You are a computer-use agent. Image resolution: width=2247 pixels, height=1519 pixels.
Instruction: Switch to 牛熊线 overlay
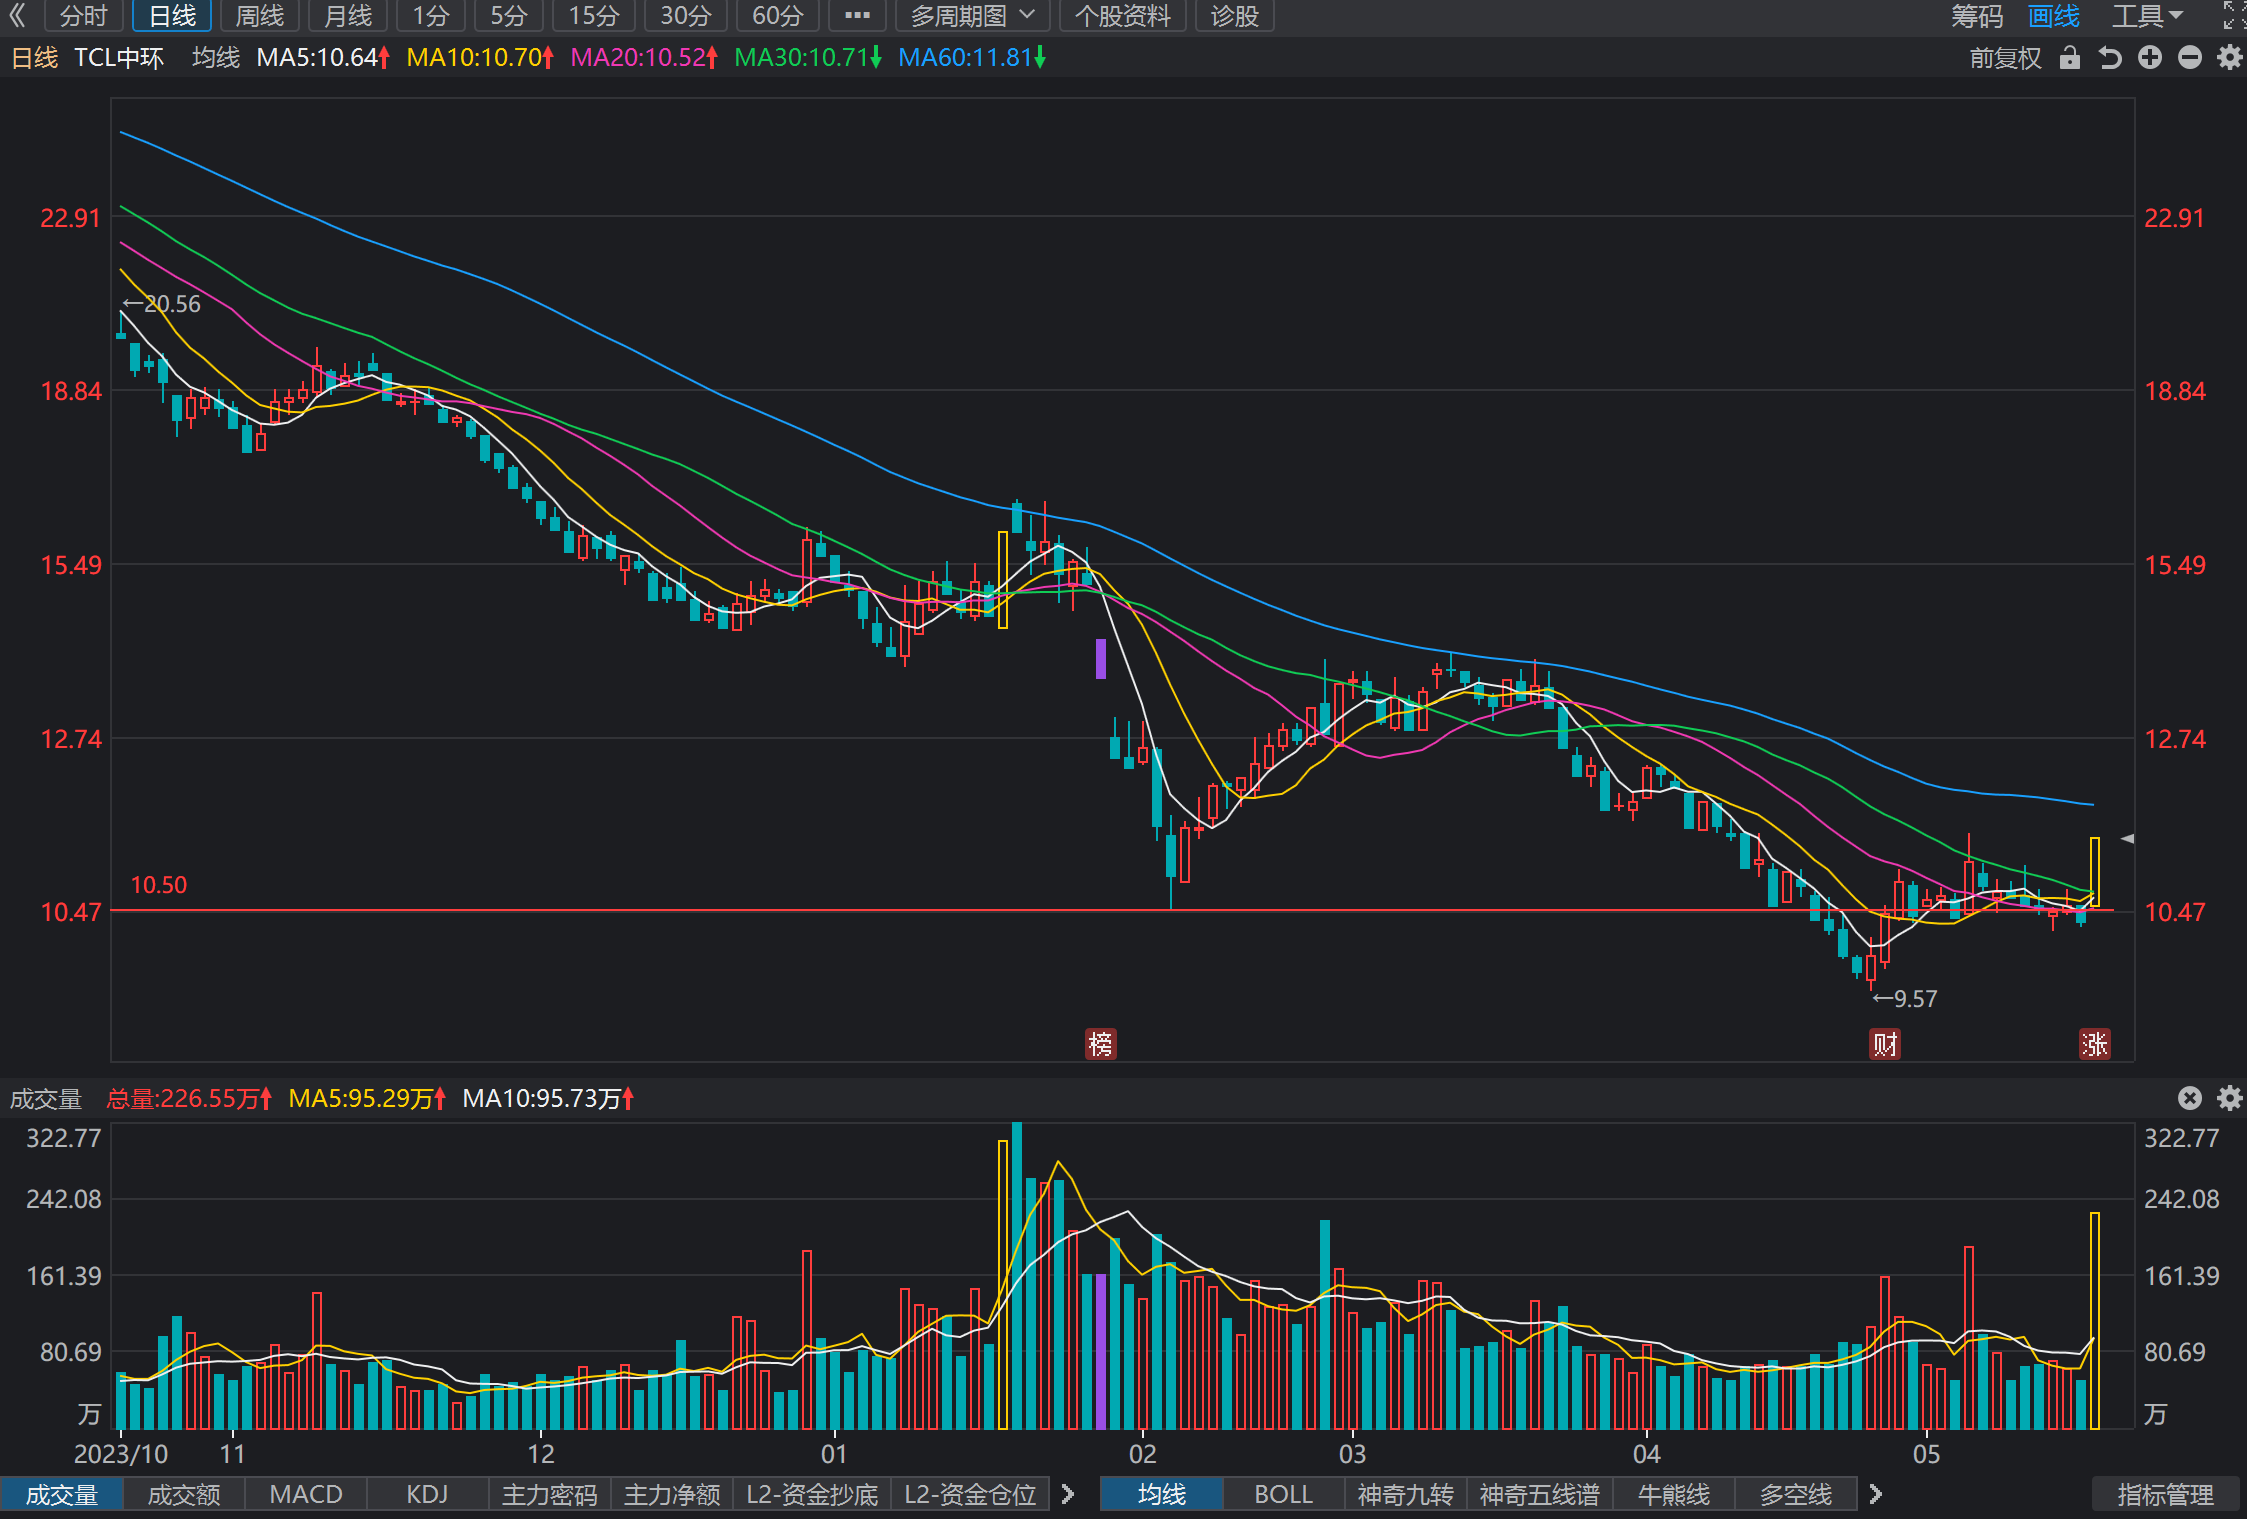pyautogui.click(x=1674, y=1494)
